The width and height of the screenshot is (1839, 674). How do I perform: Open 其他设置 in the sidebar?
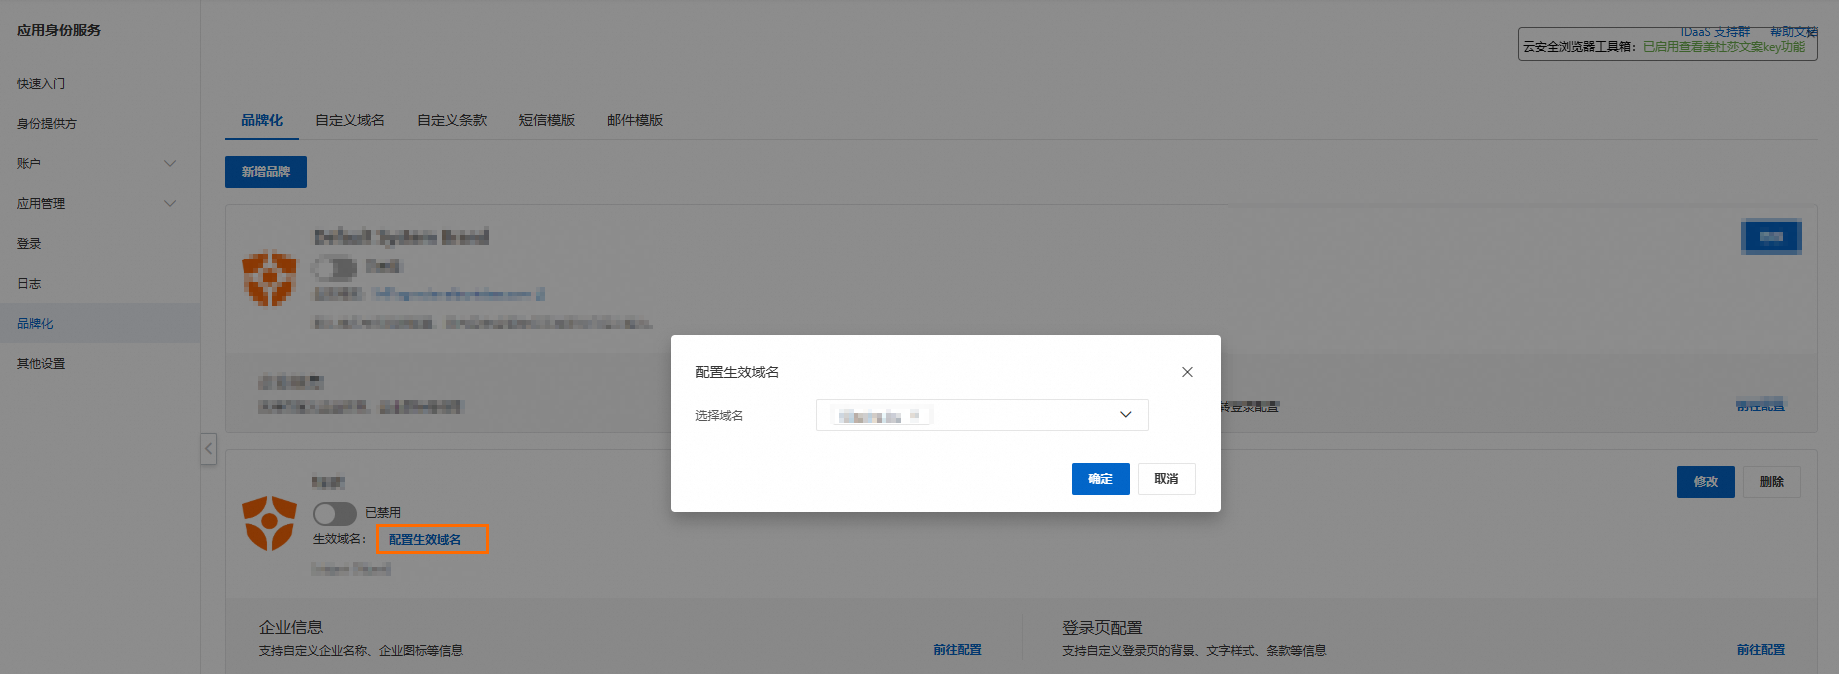coord(100,364)
